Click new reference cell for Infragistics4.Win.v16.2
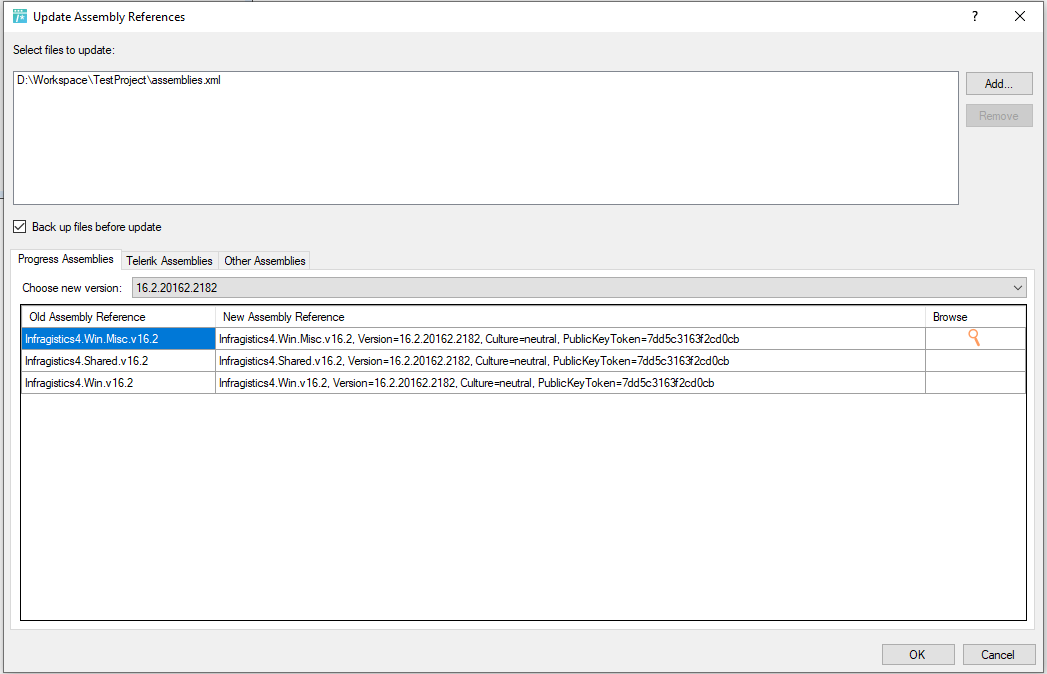Image resolution: width=1047 pixels, height=674 pixels. click(x=570, y=383)
